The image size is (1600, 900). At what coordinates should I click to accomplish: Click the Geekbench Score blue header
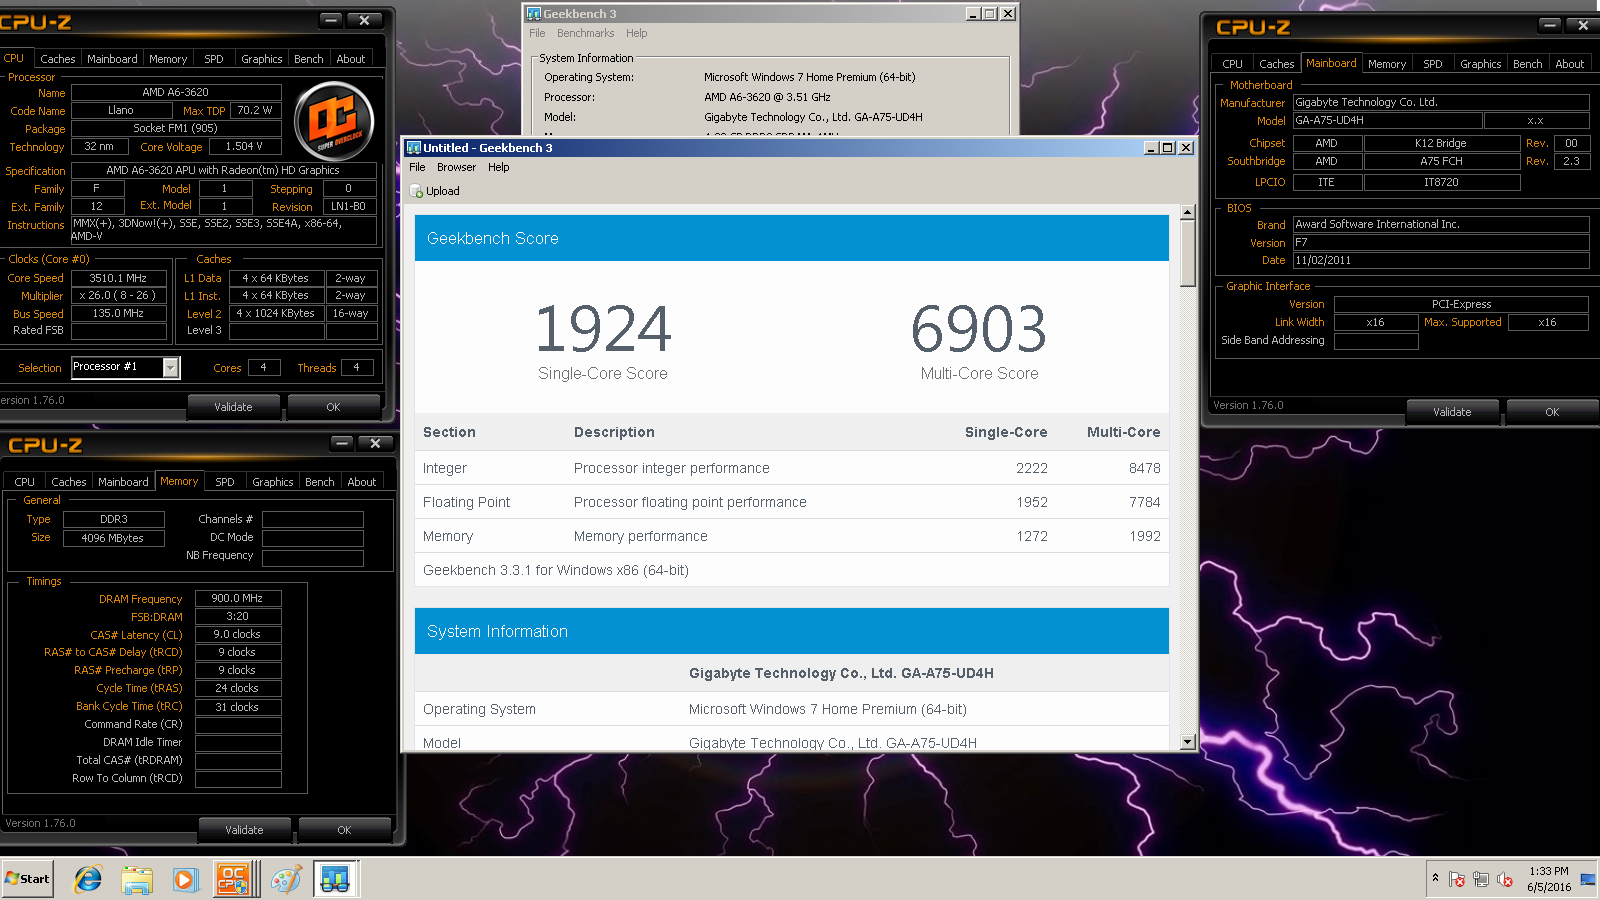(792, 238)
